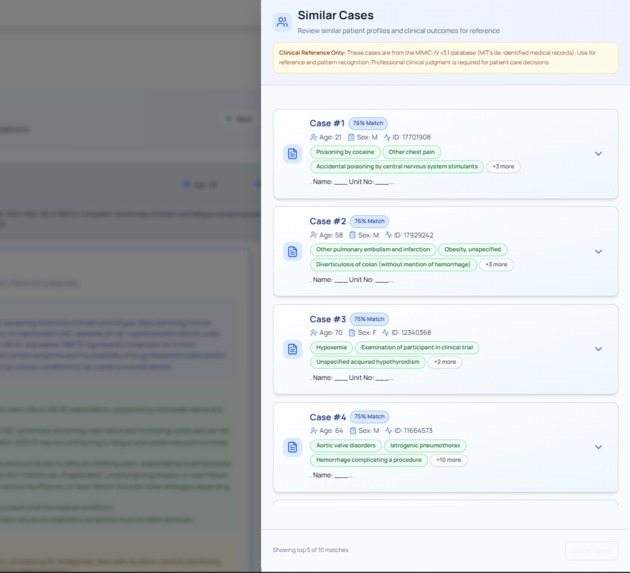This screenshot has height=573, width=630.
Task: Click the ID: 12340368 text
Action: (x=411, y=333)
